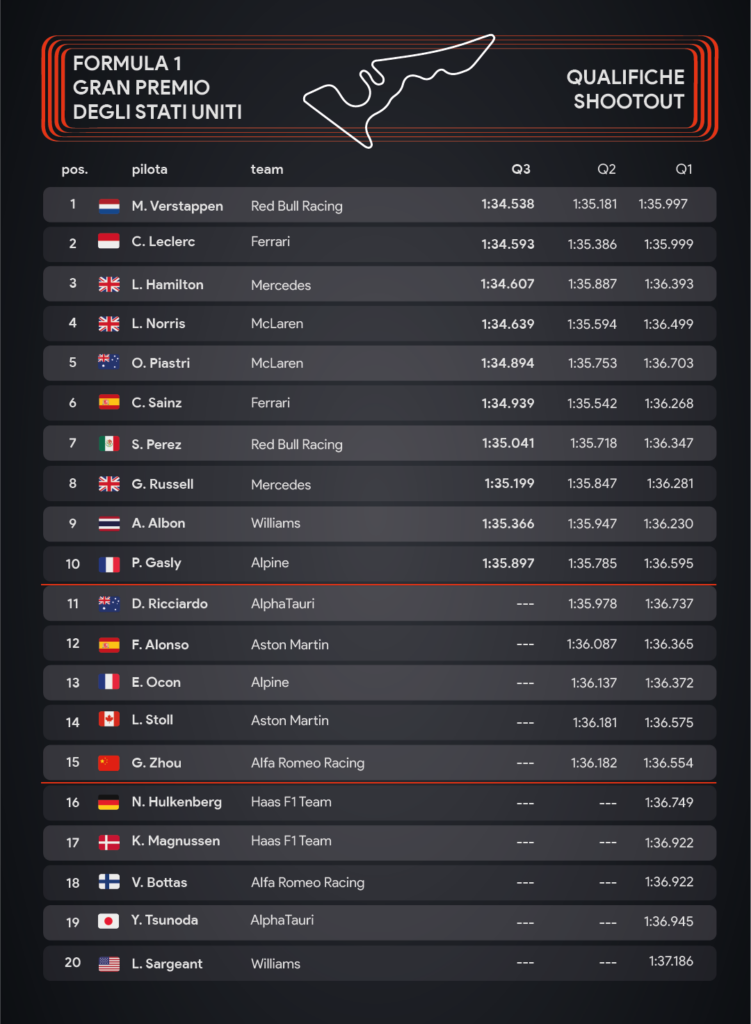Select the Japanese flag next to Y. Tsunoda
751x1024 pixels.
[109, 921]
